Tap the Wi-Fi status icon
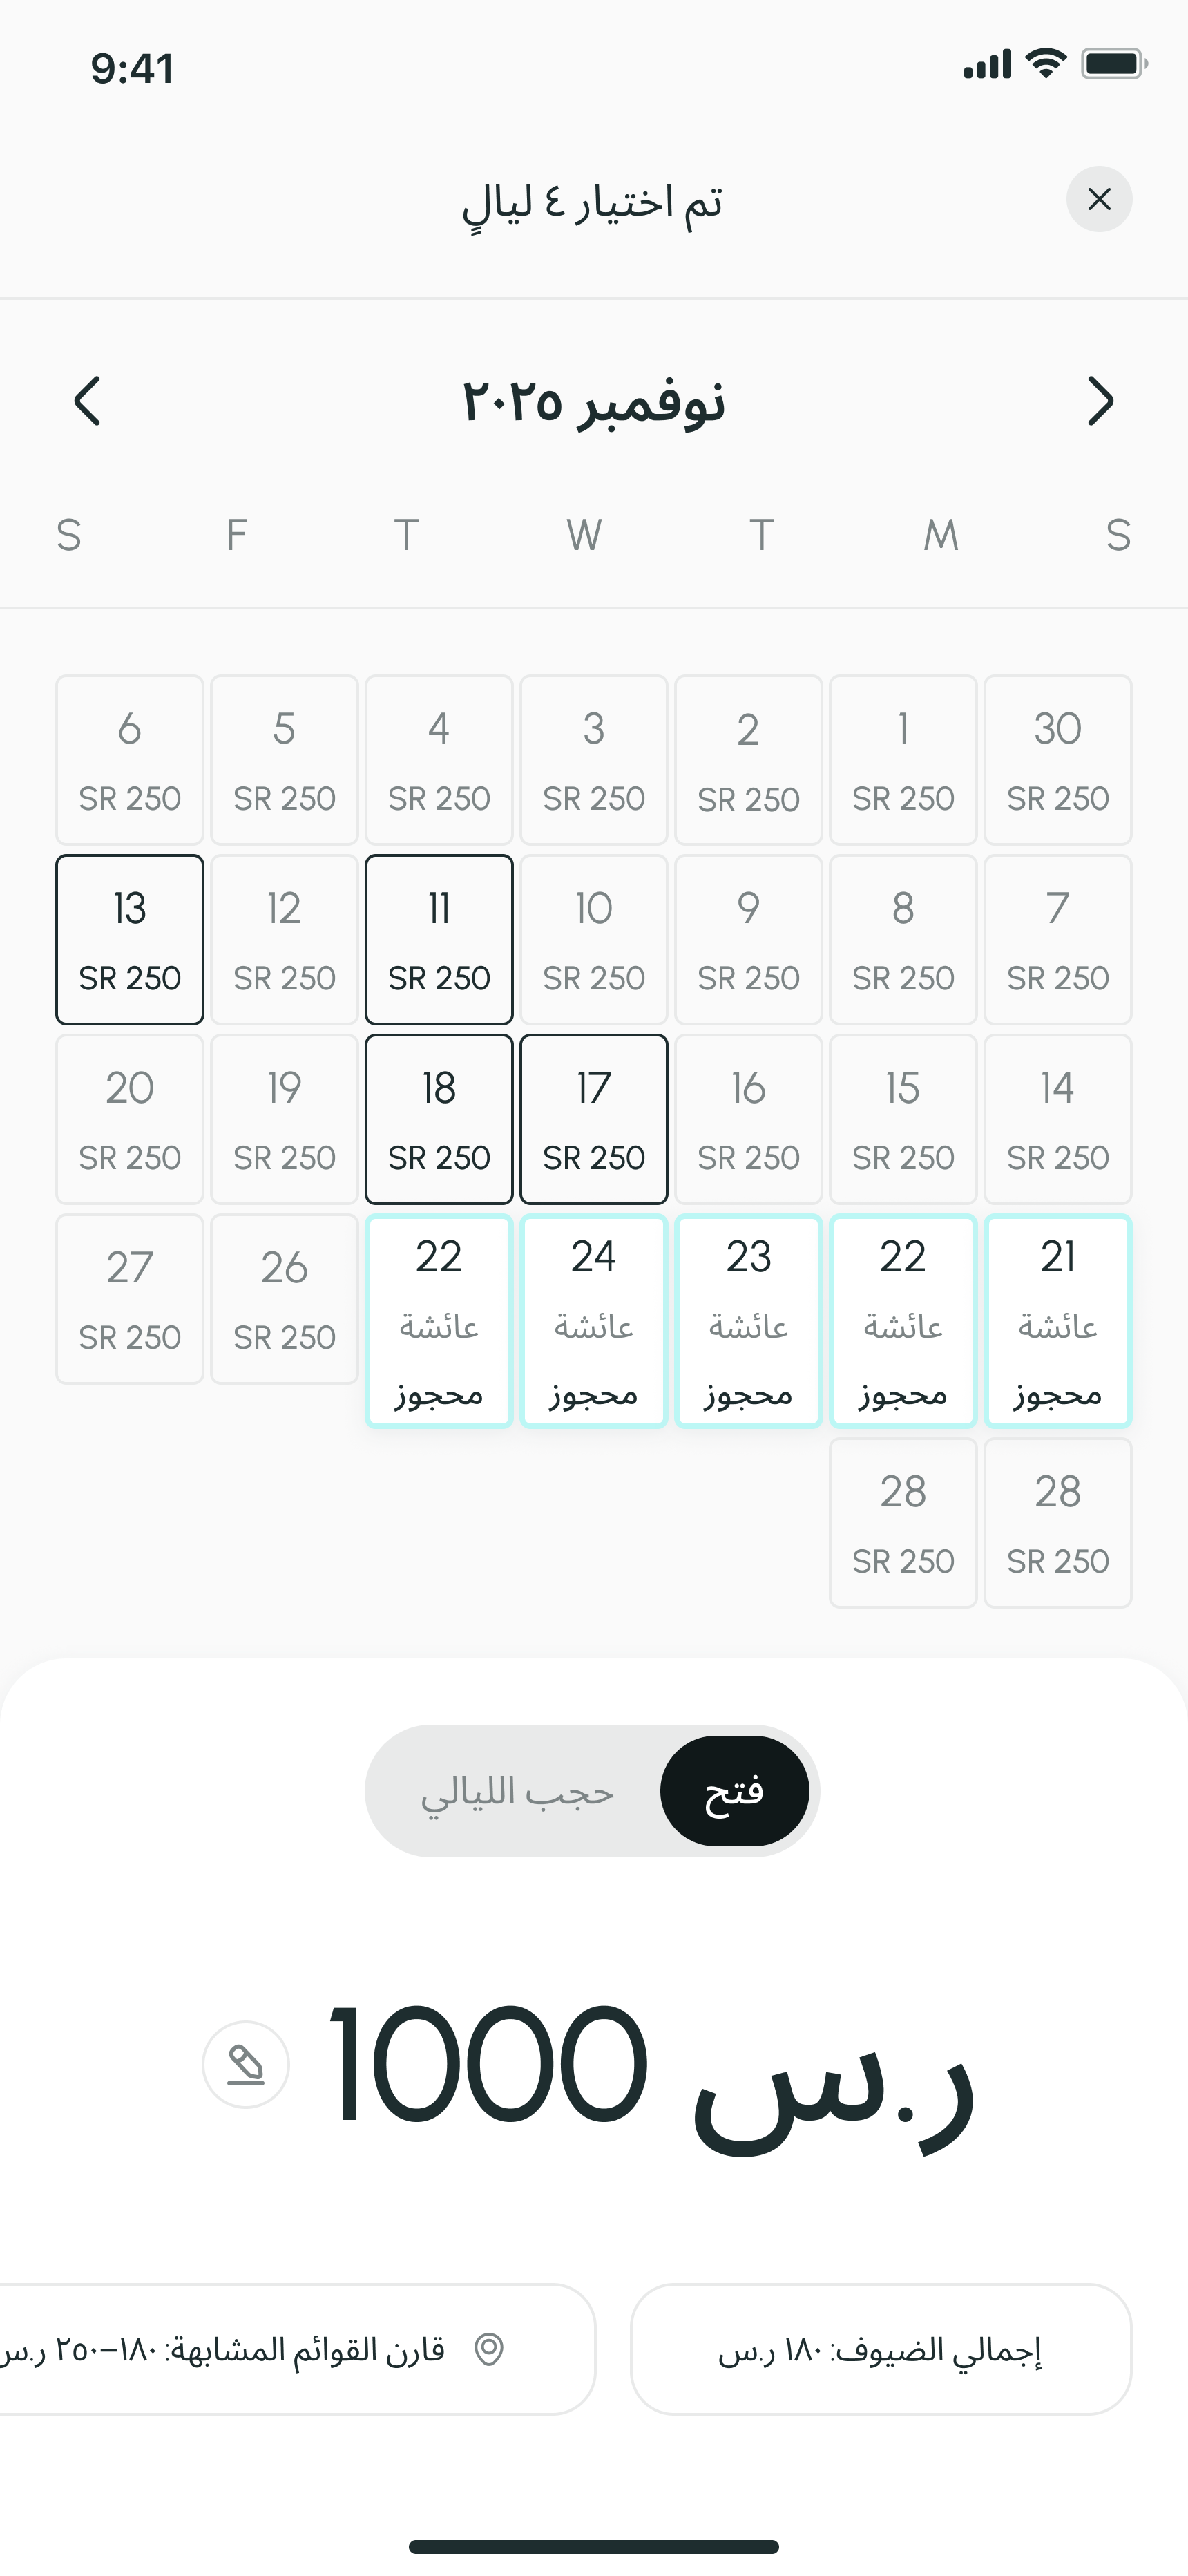The height and width of the screenshot is (2576, 1188). point(1046,63)
